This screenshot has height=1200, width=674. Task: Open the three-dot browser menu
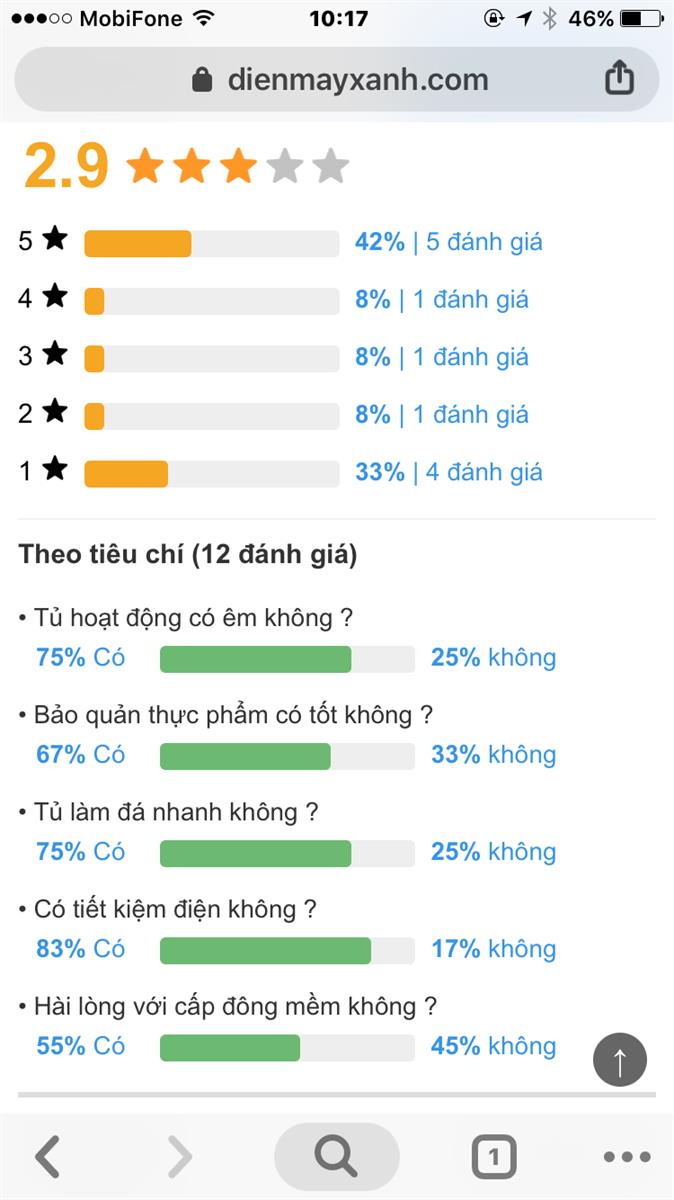click(627, 1157)
